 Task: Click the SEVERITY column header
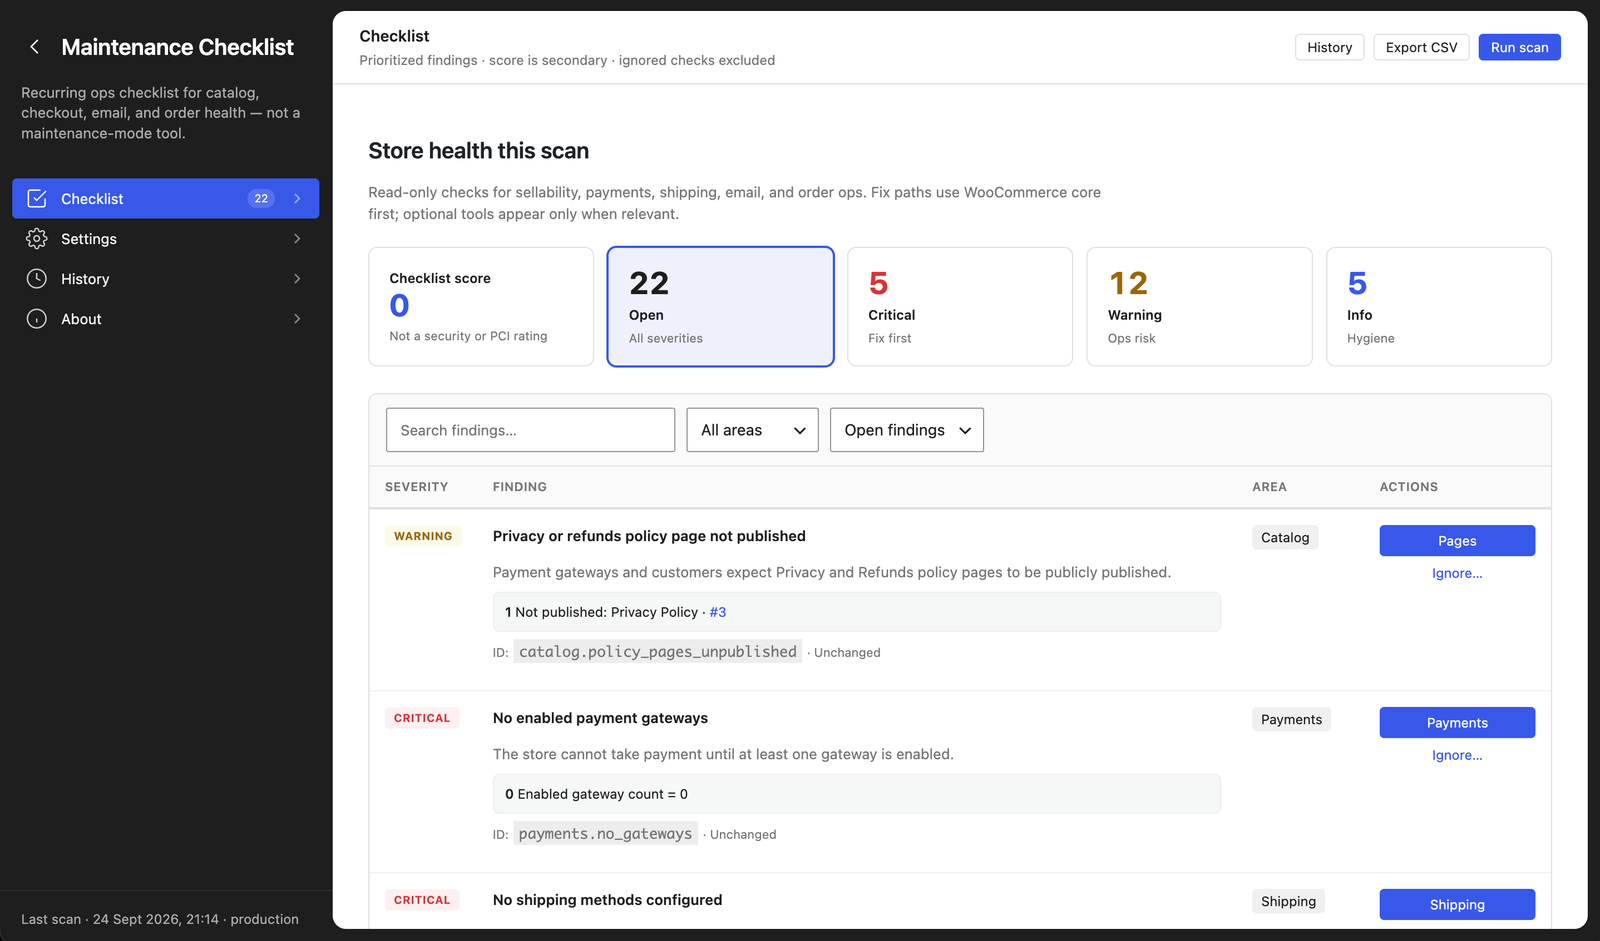[x=417, y=487]
